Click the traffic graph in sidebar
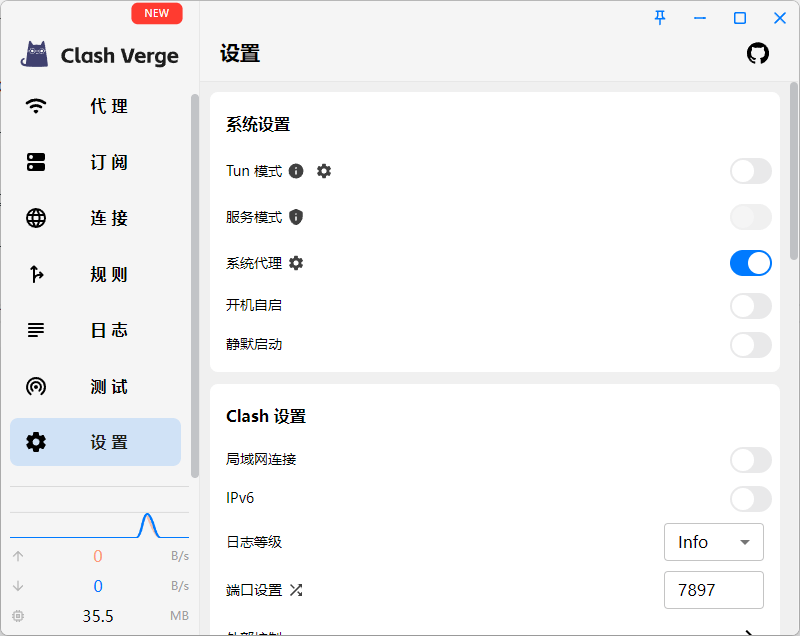The width and height of the screenshot is (800, 636). 99,524
